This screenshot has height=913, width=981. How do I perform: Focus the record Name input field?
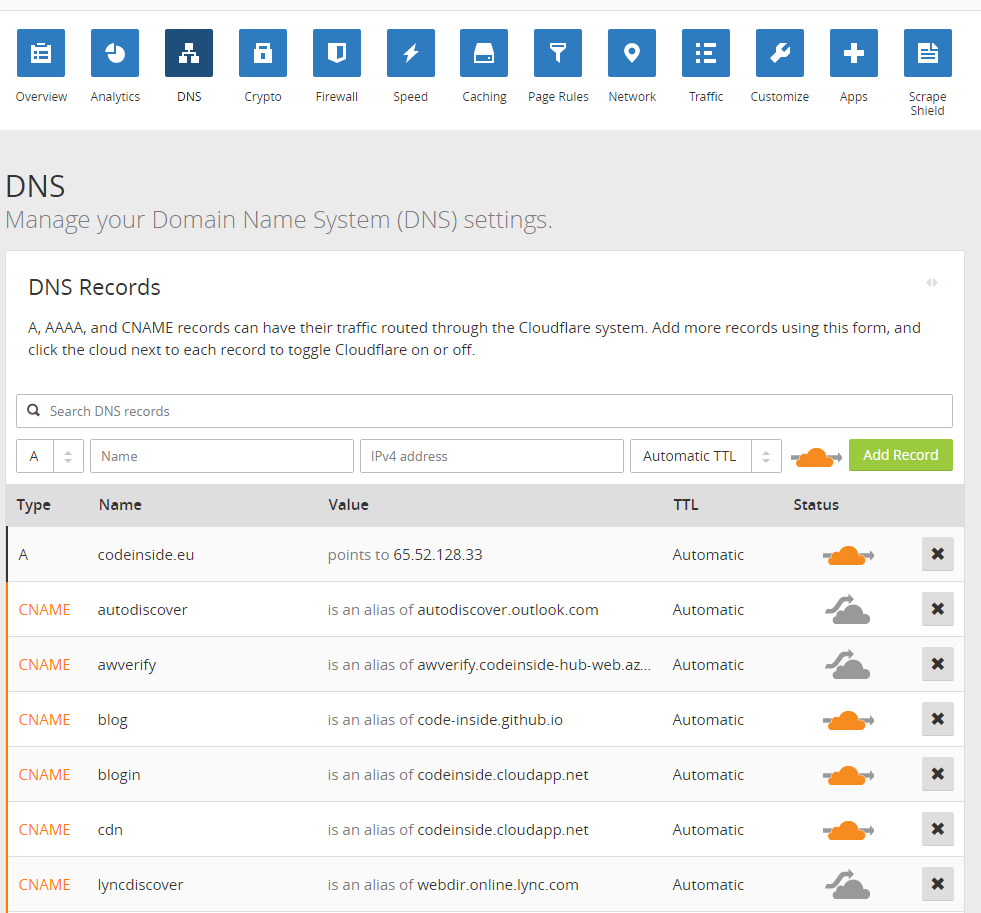(221, 456)
